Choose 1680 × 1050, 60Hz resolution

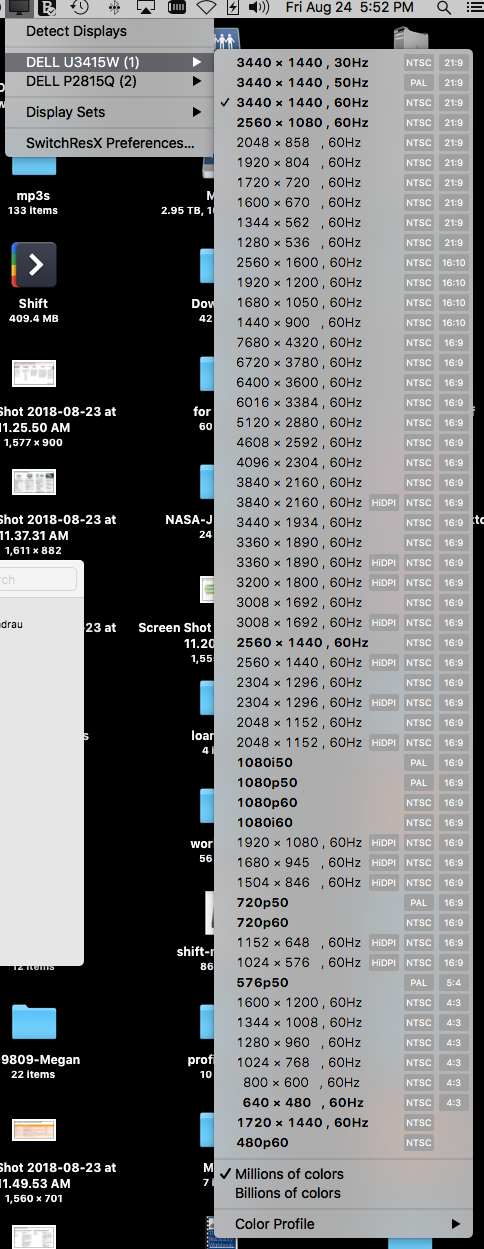(343, 302)
